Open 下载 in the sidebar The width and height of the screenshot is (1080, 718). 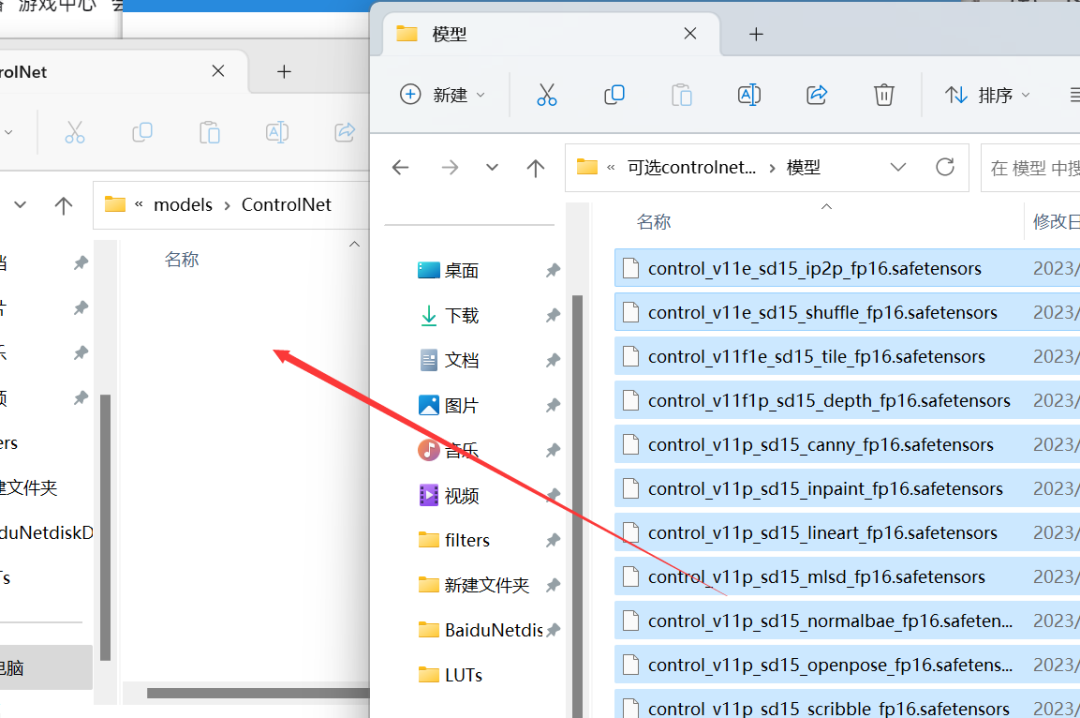[x=461, y=316]
